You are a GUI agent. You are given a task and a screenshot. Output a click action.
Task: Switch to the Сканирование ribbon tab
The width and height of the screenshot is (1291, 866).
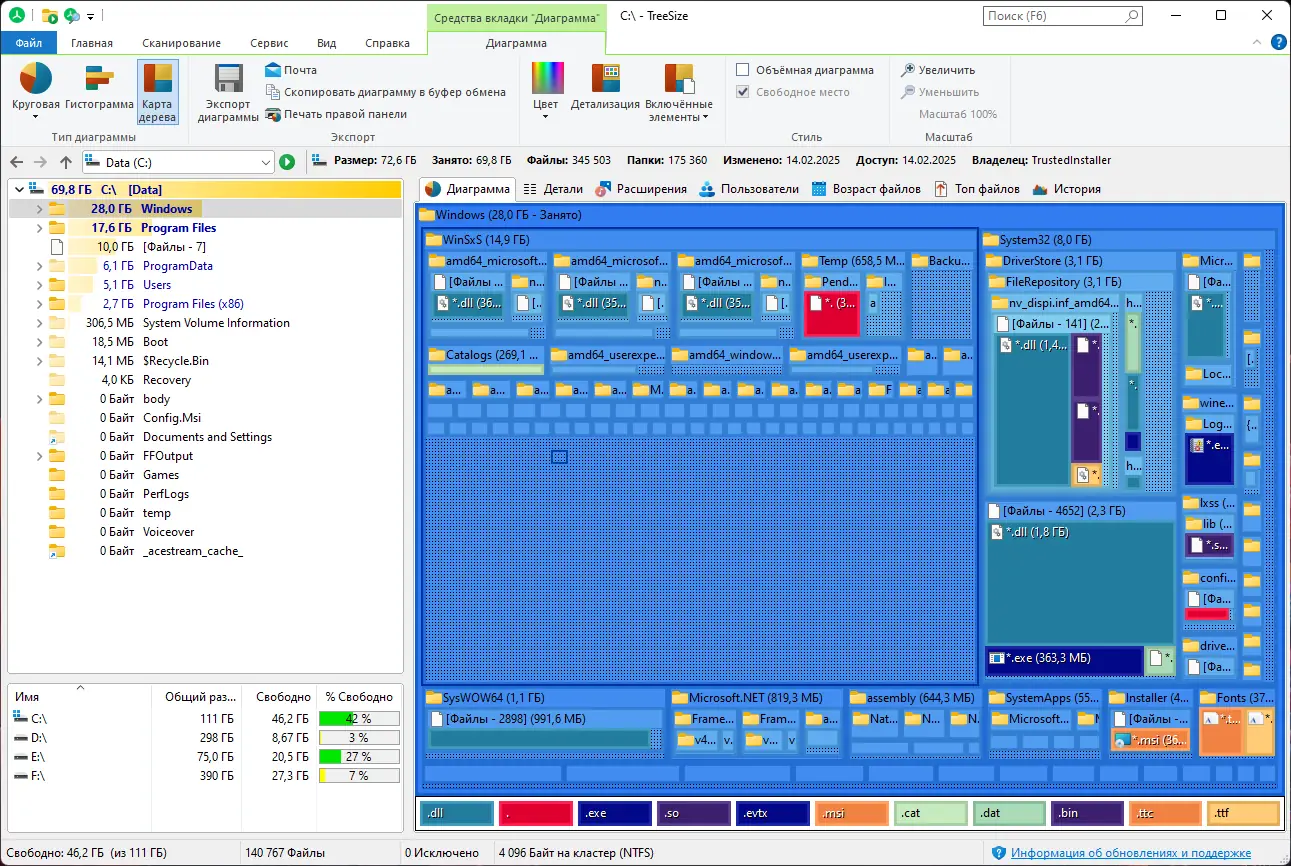click(181, 43)
